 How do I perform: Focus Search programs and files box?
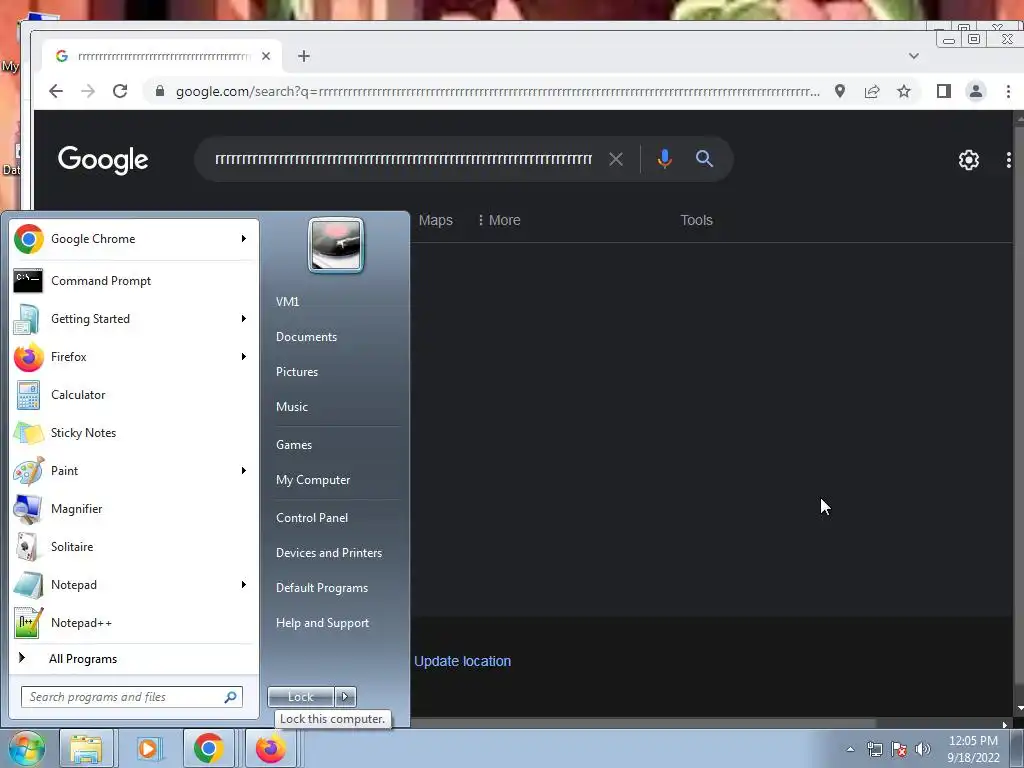pos(132,697)
